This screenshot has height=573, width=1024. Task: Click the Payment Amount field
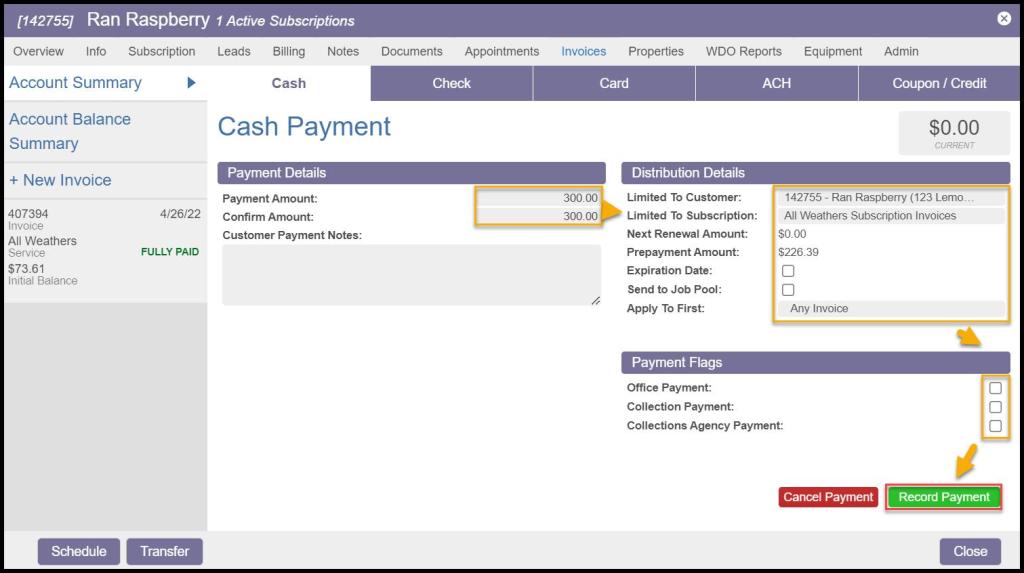pyautogui.click(x=538, y=199)
